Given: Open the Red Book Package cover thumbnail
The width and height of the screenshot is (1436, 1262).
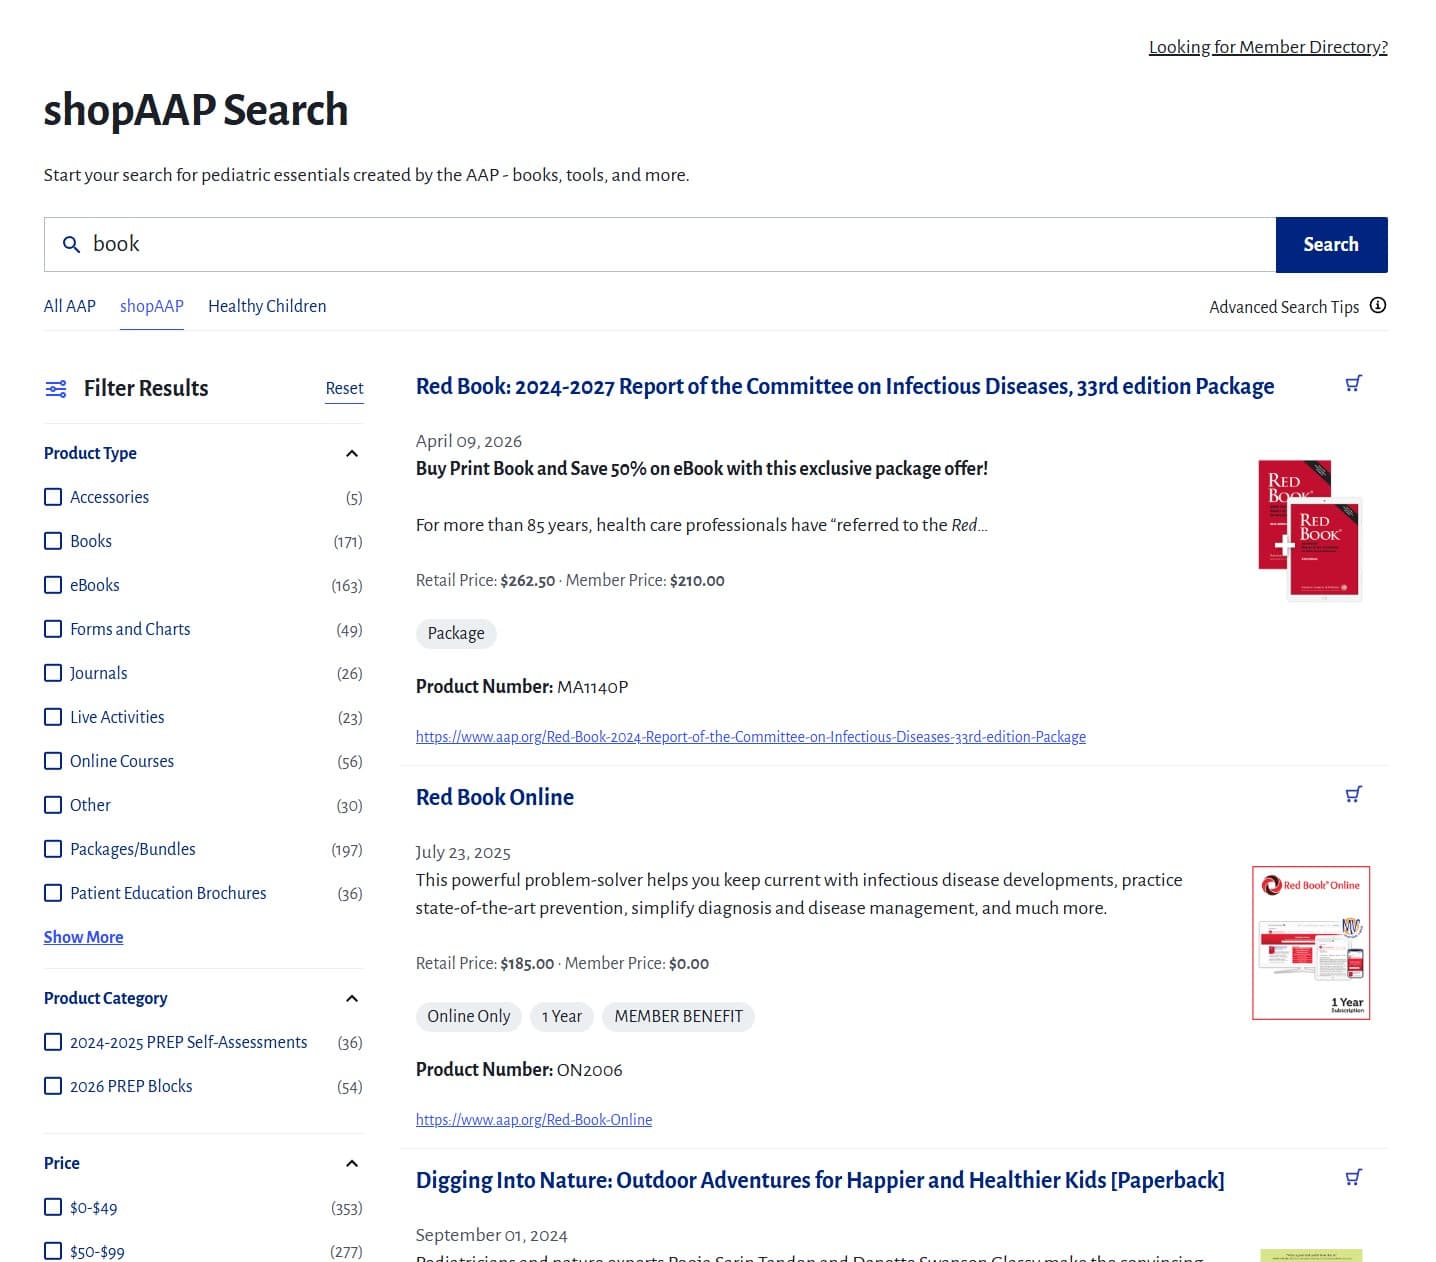Looking at the screenshot, I should point(1310,529).
